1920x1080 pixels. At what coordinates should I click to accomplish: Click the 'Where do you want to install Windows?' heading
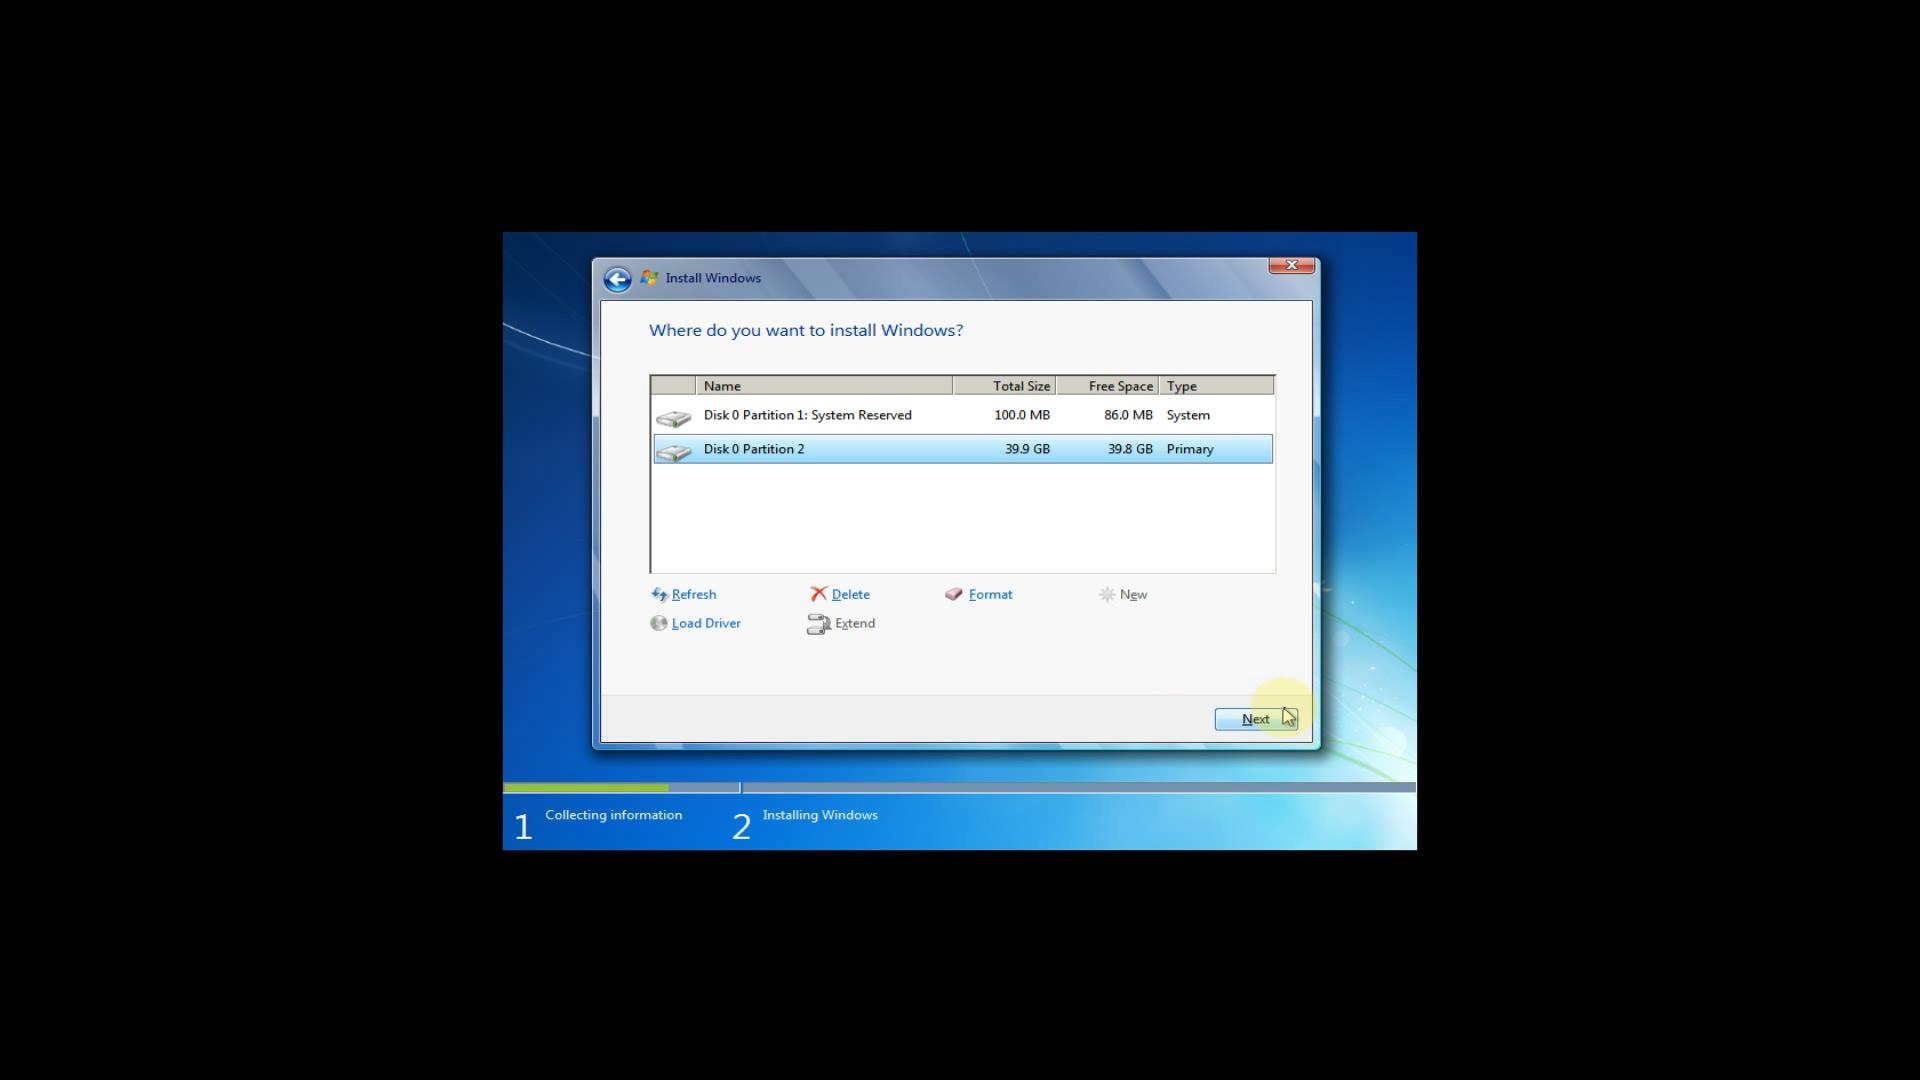806,330
